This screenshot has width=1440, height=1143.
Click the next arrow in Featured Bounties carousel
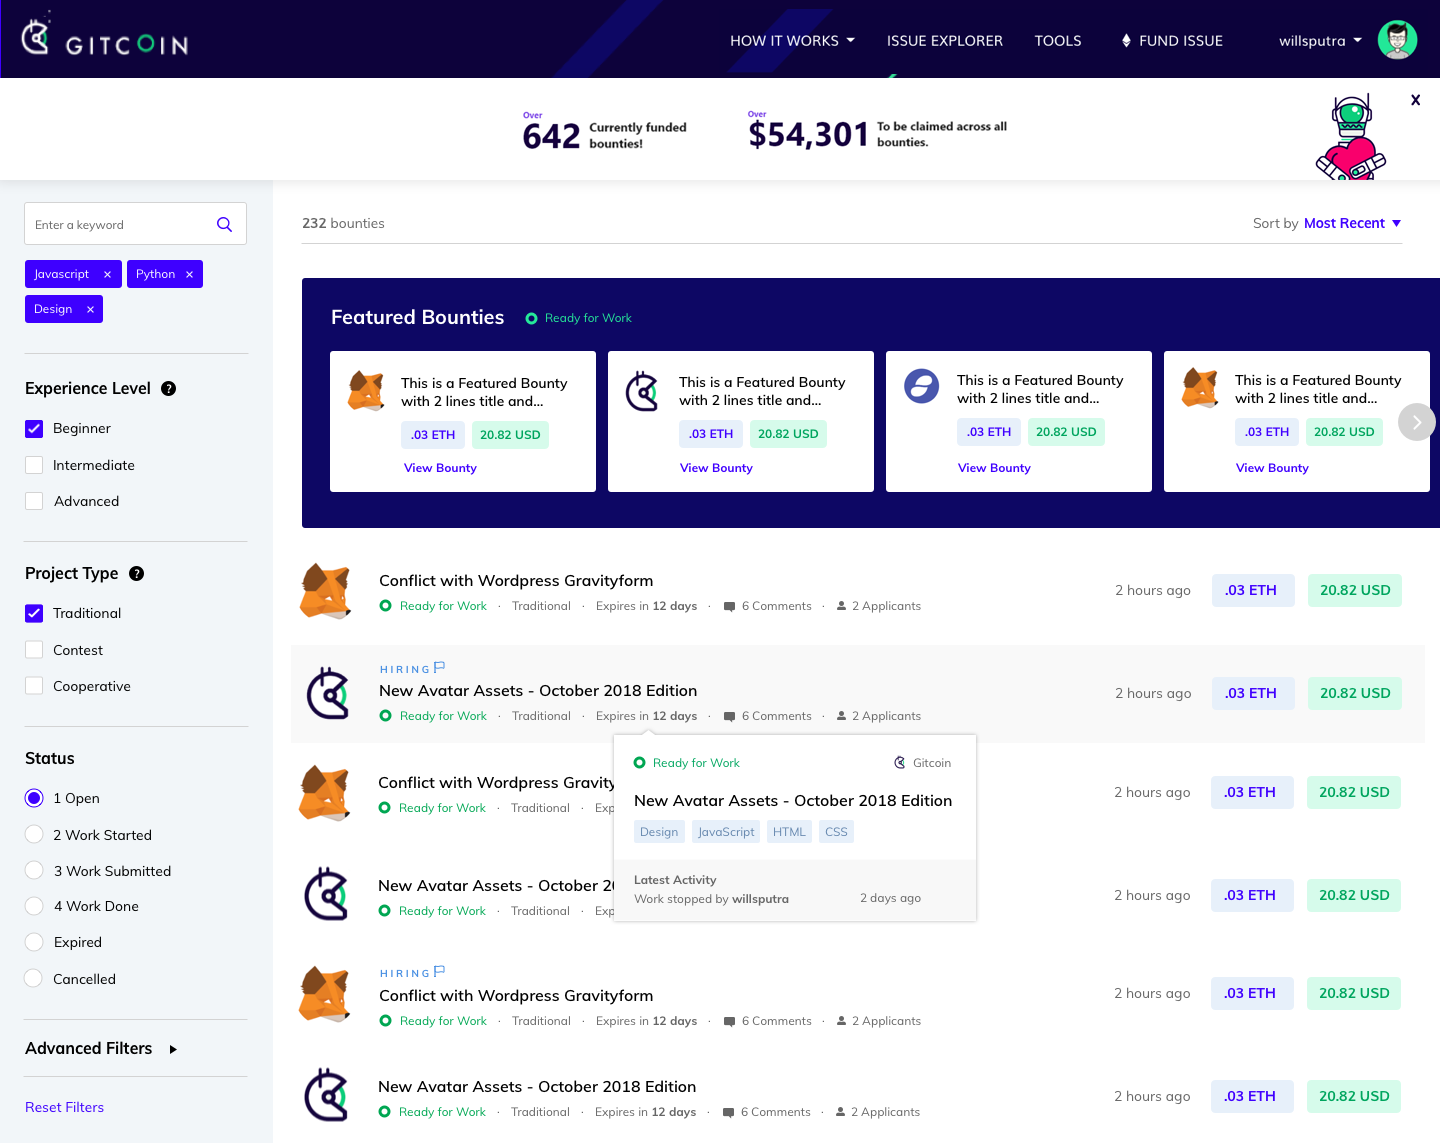click(x=1416, y=422)
